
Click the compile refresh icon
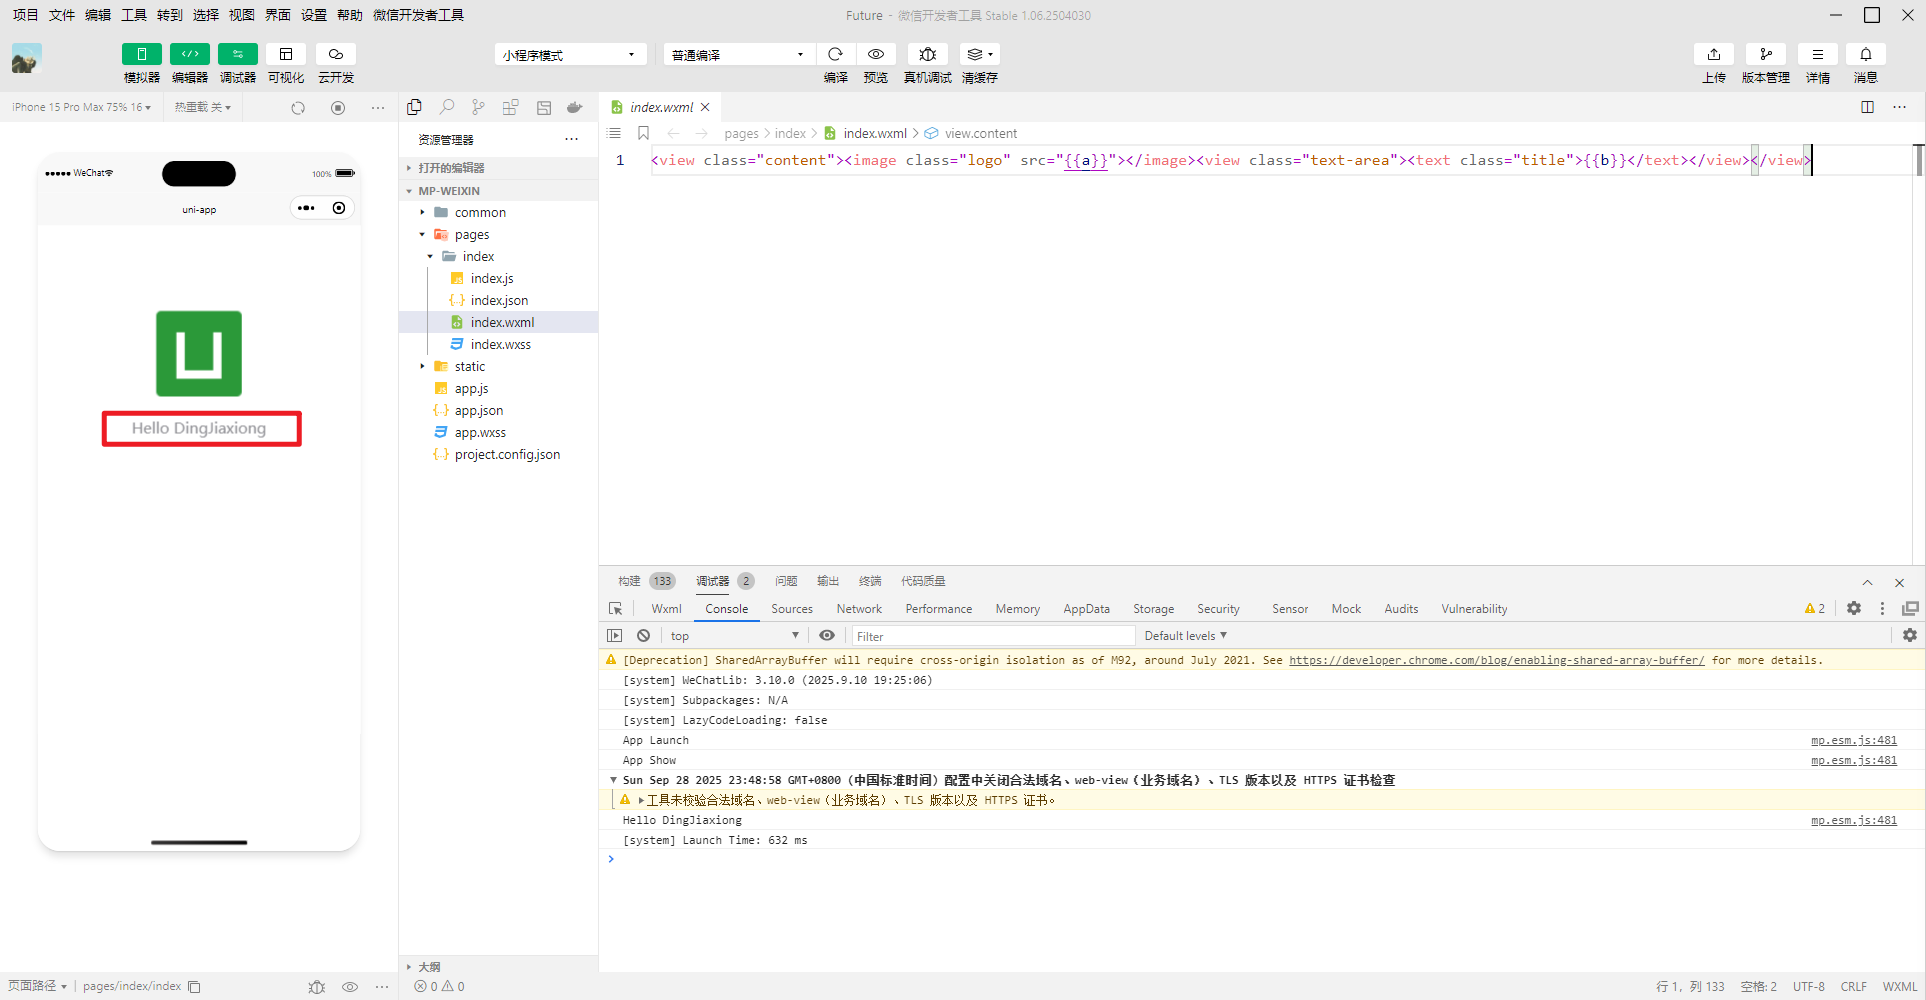coord(836,54)
